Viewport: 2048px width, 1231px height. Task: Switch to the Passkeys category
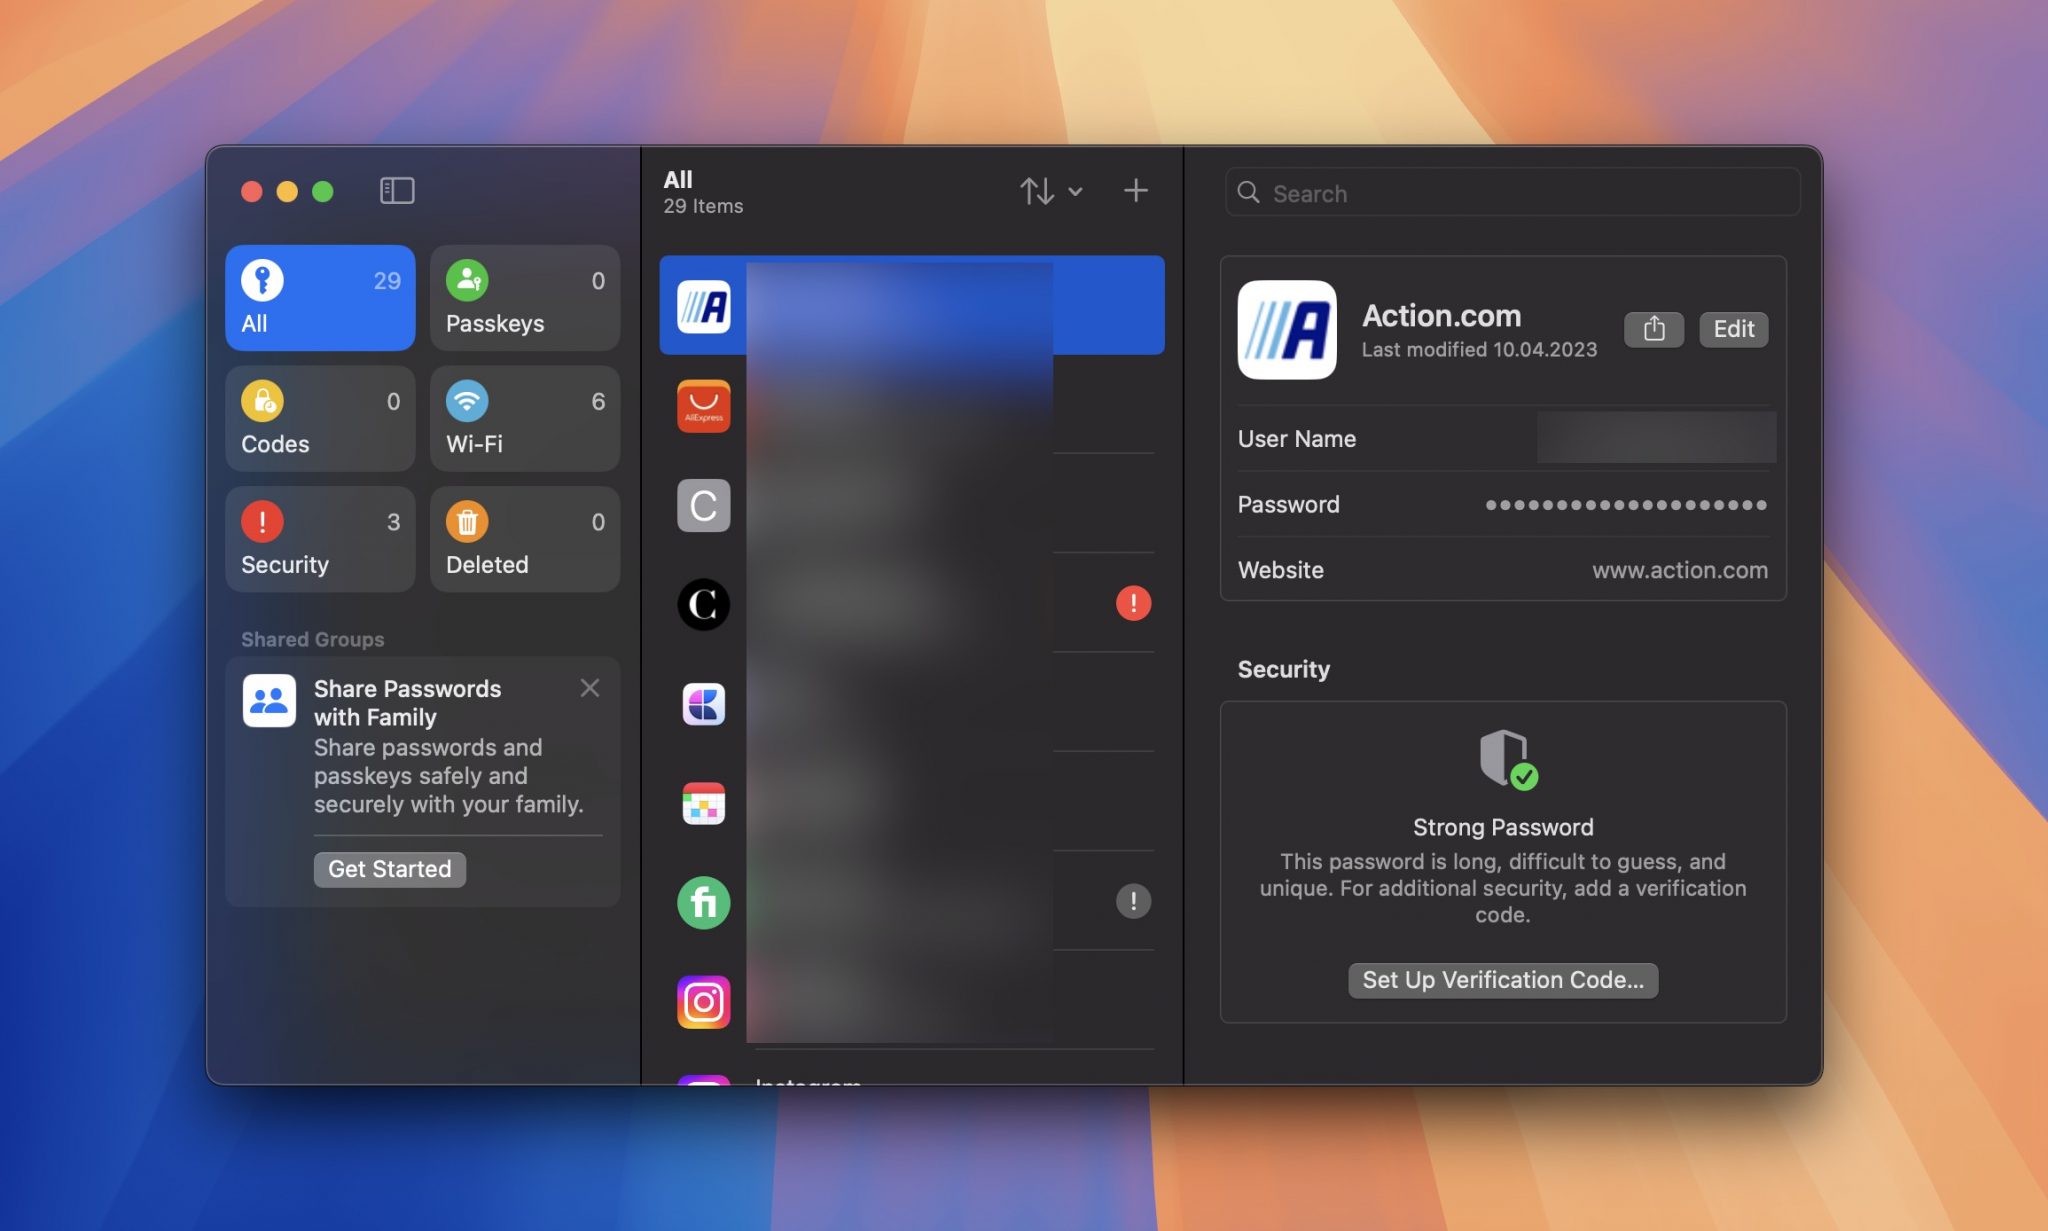tap(524, 297)
